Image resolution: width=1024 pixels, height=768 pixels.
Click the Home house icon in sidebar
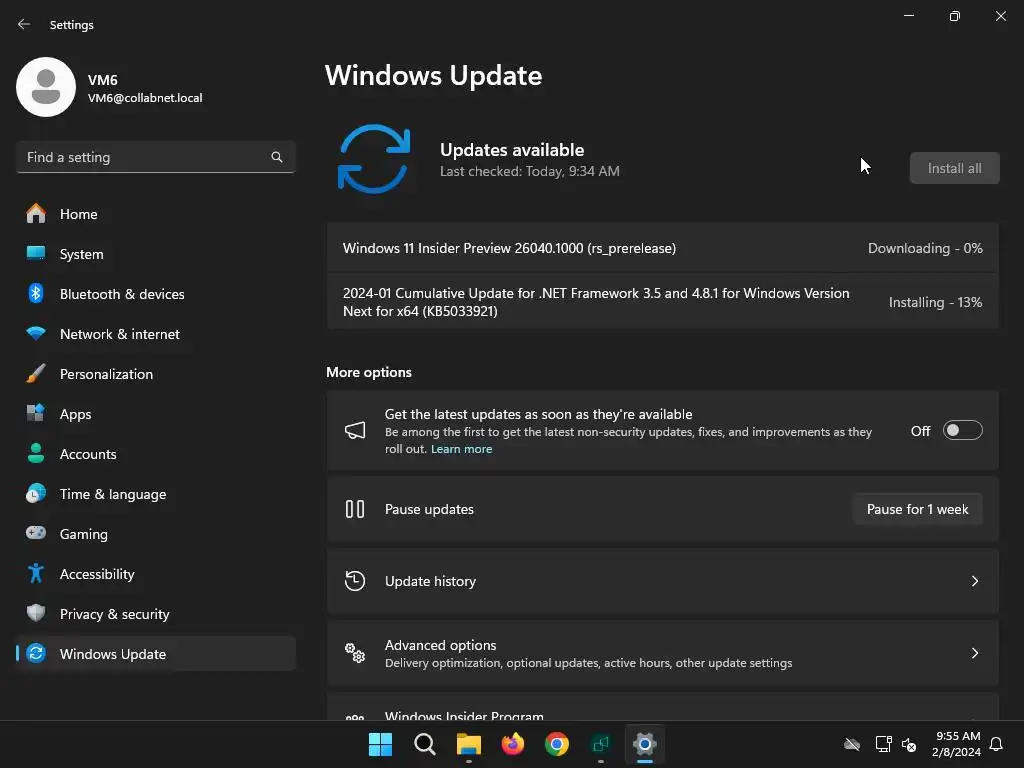tap(36, 214)
